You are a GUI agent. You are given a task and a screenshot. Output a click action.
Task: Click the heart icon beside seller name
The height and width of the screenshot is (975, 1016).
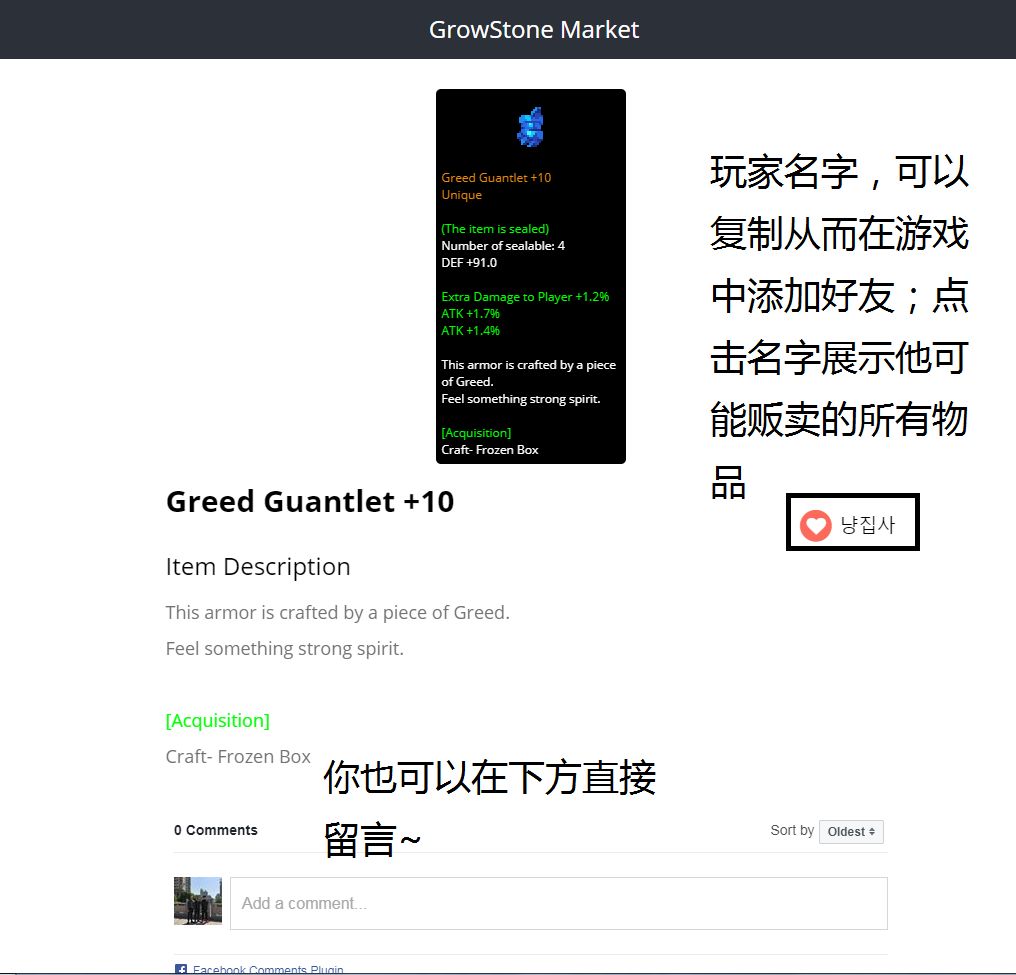pos(815,525)
